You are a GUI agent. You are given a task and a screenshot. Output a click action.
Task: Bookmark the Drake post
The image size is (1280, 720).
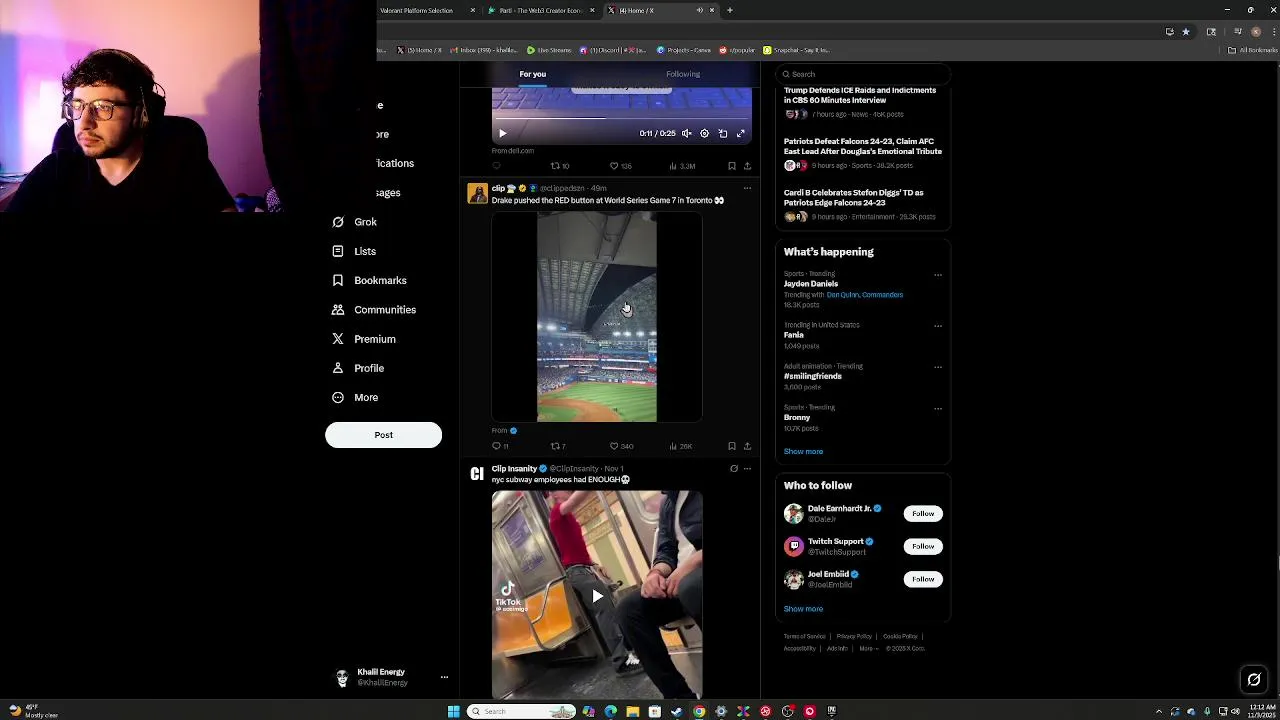pyautogui.click(x=732, y=446)
